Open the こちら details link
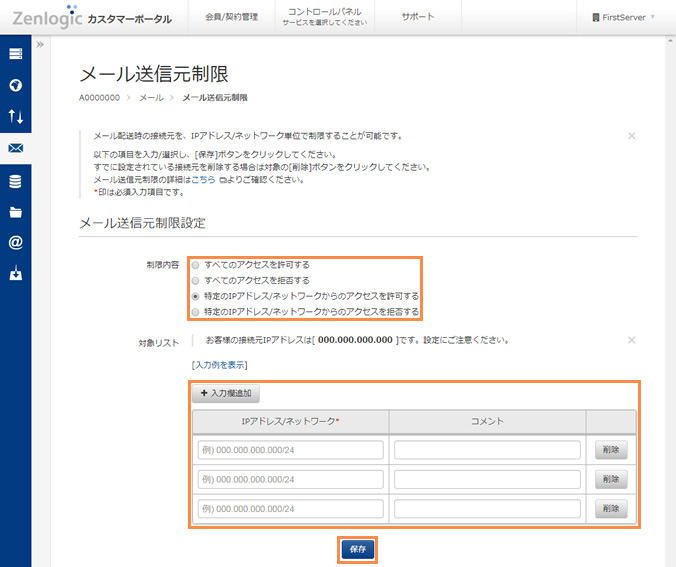Screen dimensions: 676x567 (203, 180)
